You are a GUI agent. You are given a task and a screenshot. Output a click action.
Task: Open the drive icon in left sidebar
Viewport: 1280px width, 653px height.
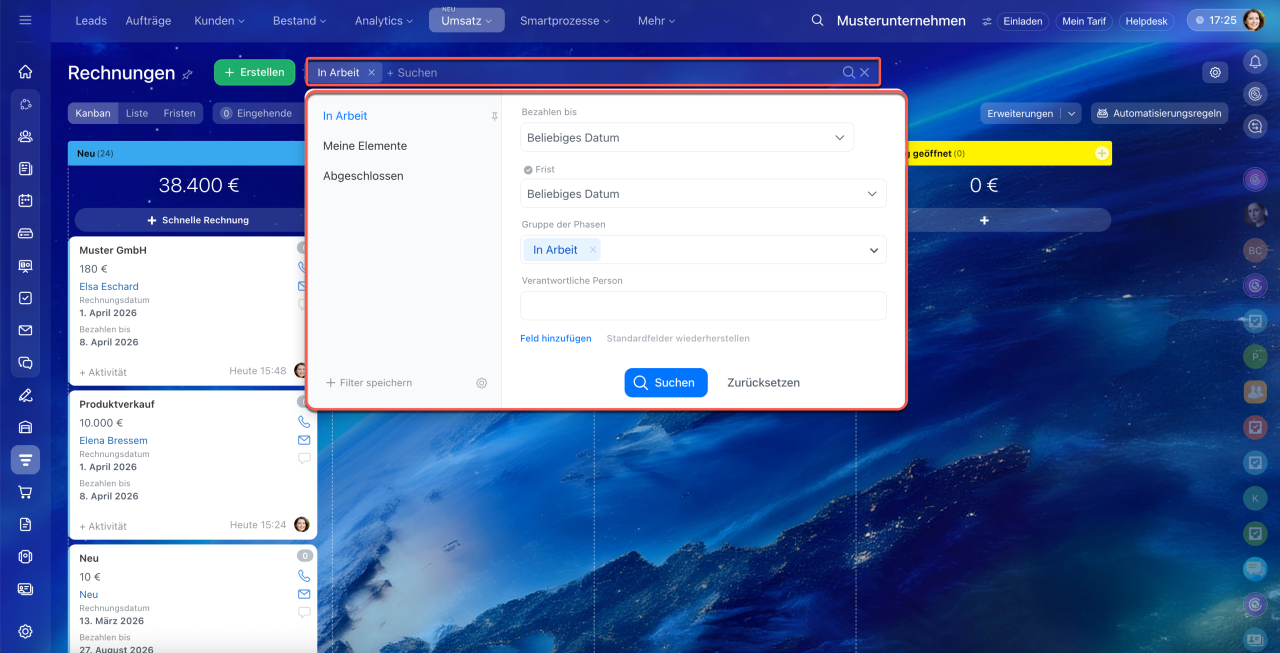pyautogui.click(x=25, y=233)
